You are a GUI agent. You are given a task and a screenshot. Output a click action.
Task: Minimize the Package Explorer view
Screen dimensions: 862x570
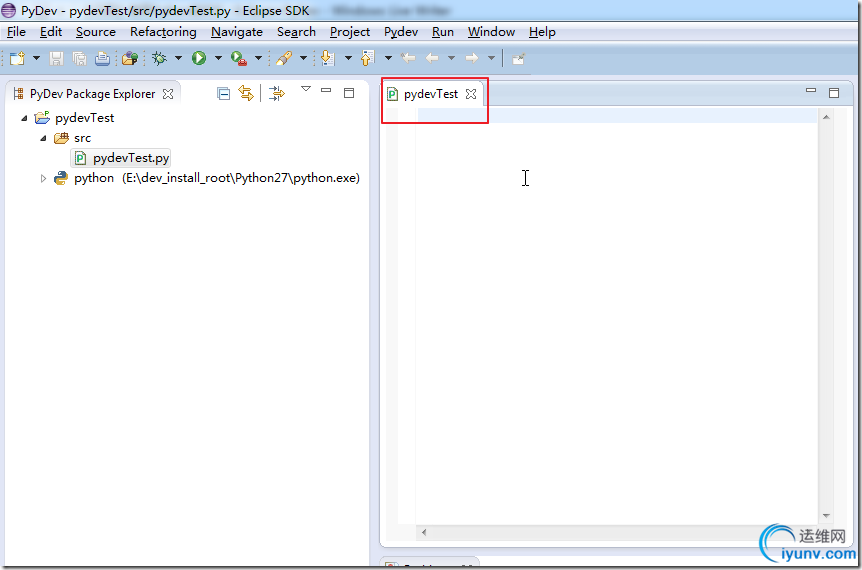pos(326,90)
